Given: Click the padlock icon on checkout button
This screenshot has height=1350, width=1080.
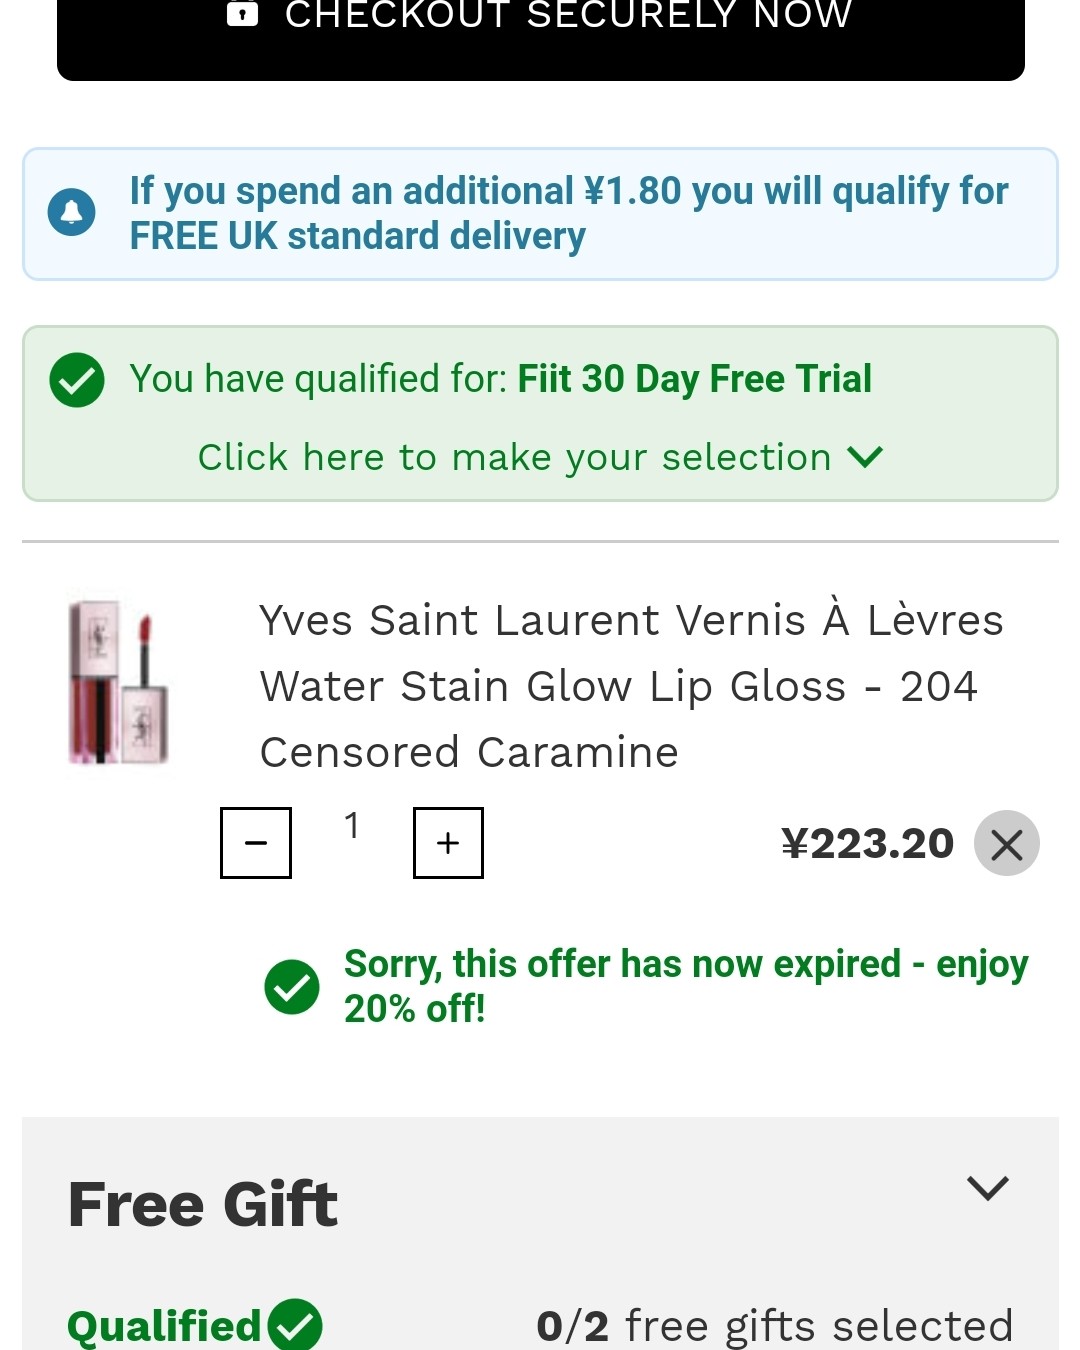Looking at the screenshot, I should click(243, 13).
